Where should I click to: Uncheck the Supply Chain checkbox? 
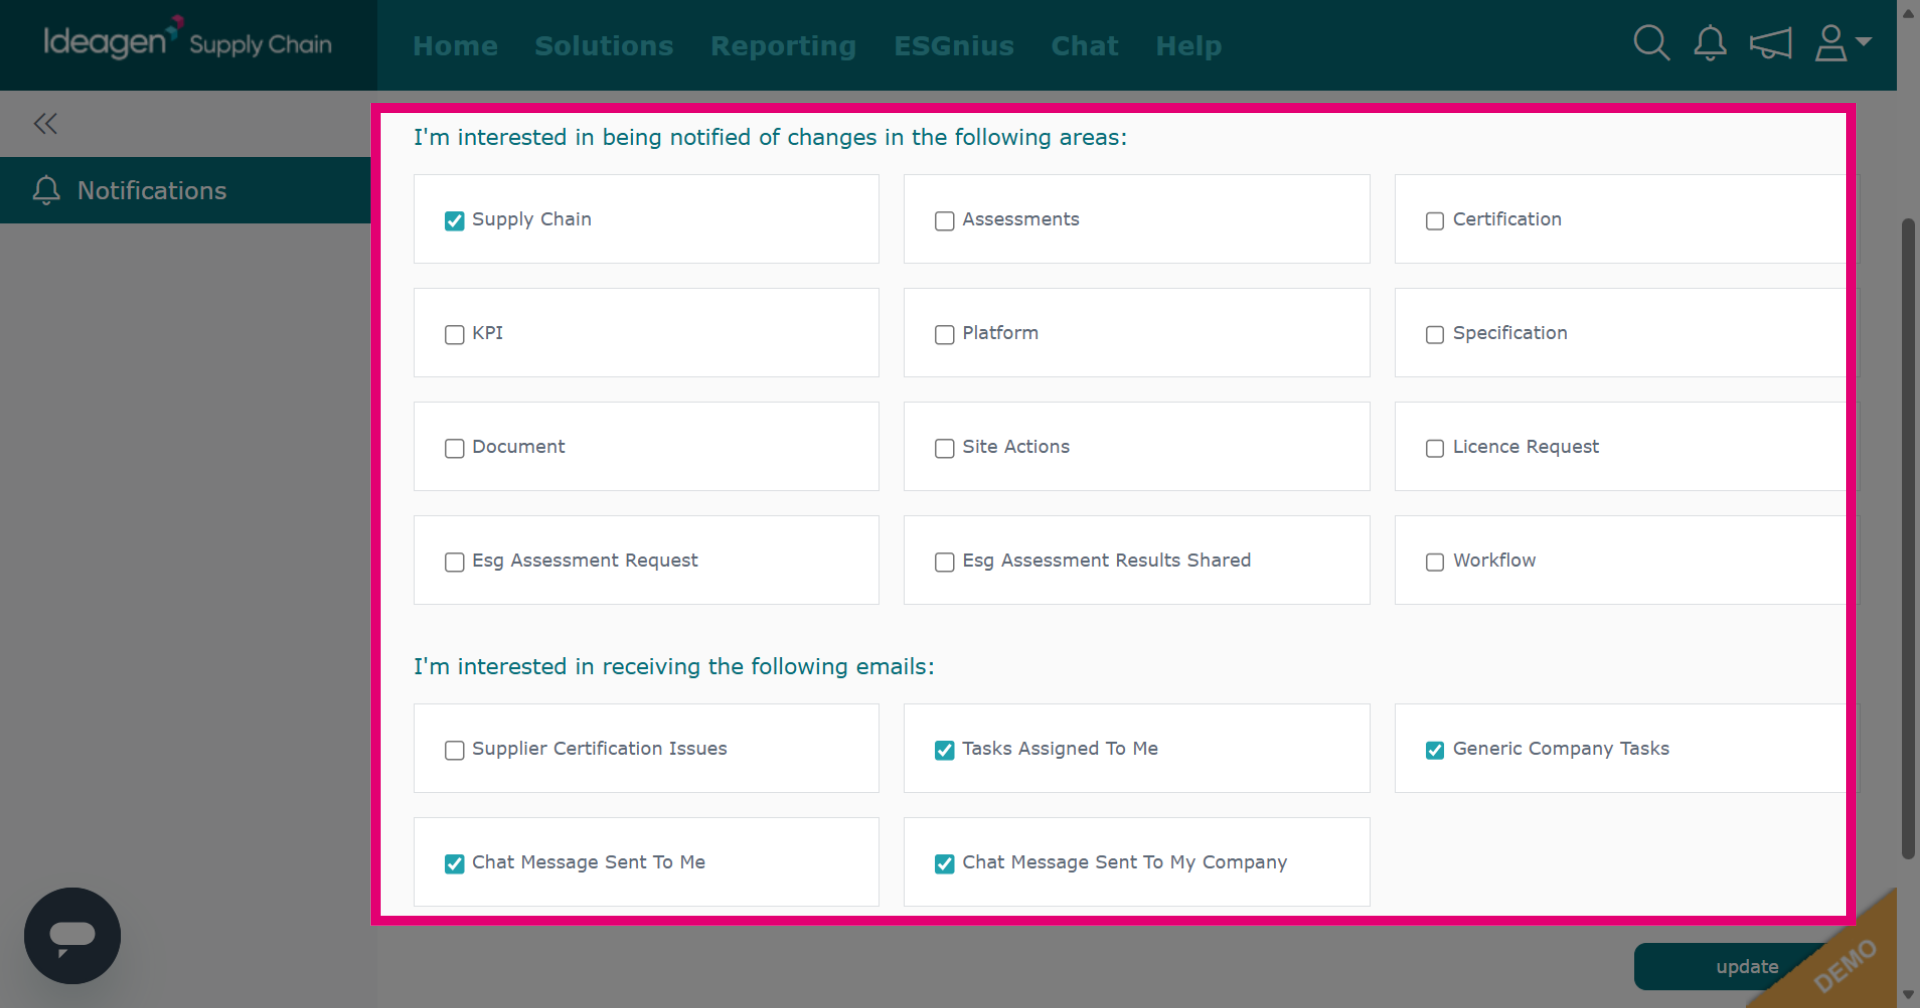[x=454, y=220]
